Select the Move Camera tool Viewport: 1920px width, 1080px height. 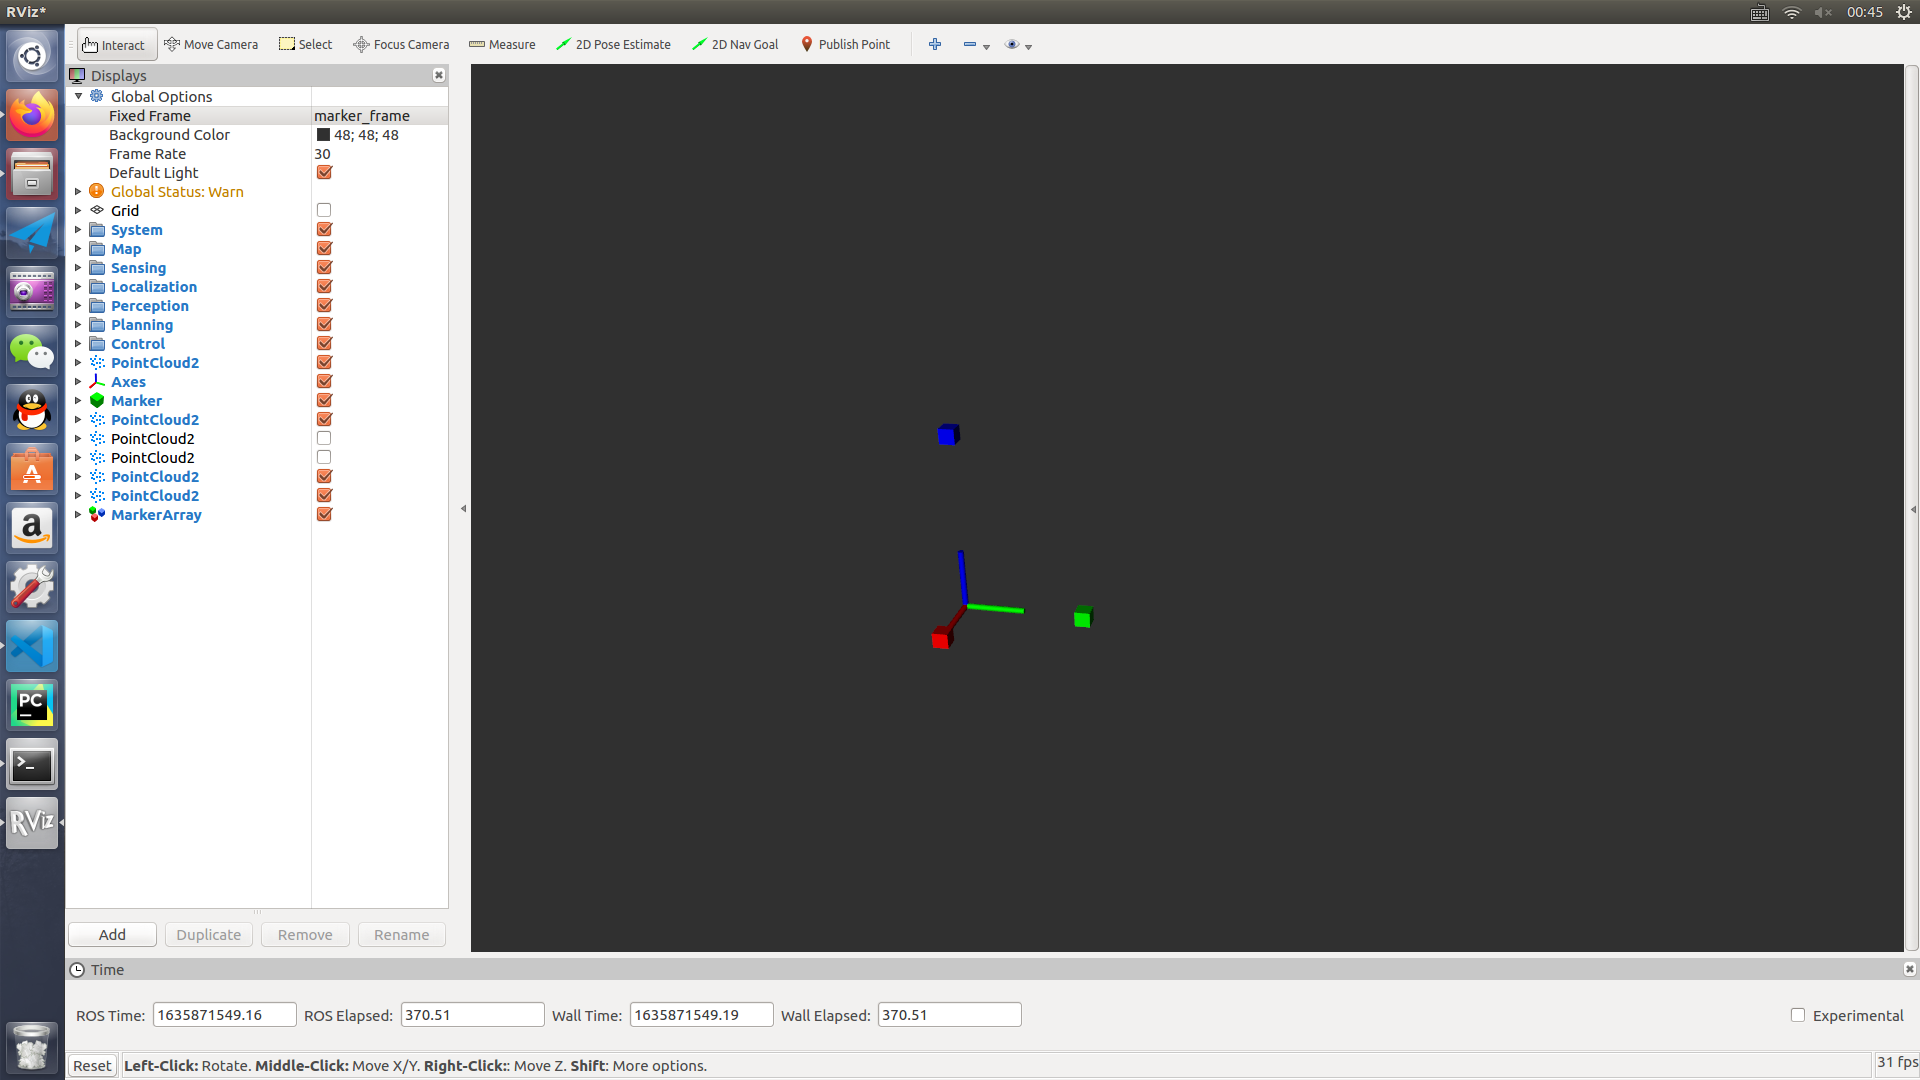point(211,44)
